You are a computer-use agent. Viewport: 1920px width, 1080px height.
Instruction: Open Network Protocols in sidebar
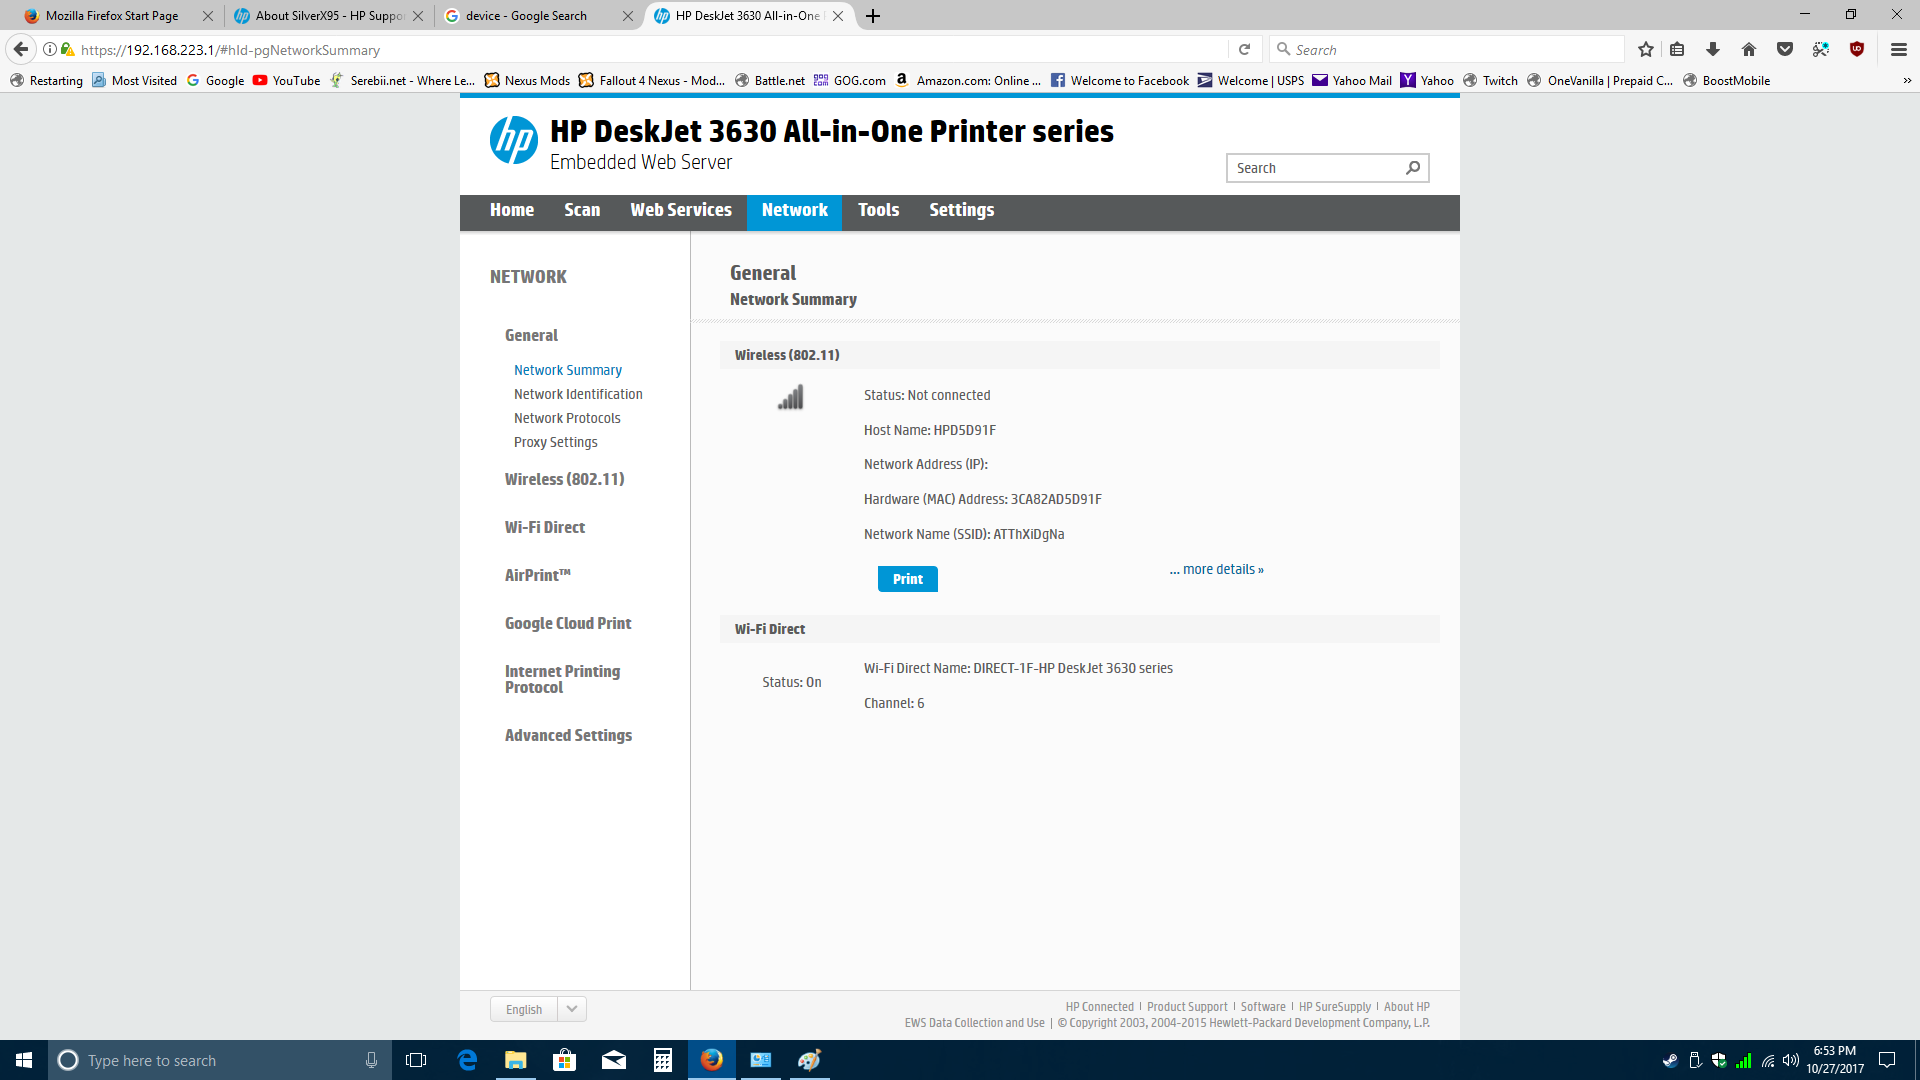coord(567,419)
